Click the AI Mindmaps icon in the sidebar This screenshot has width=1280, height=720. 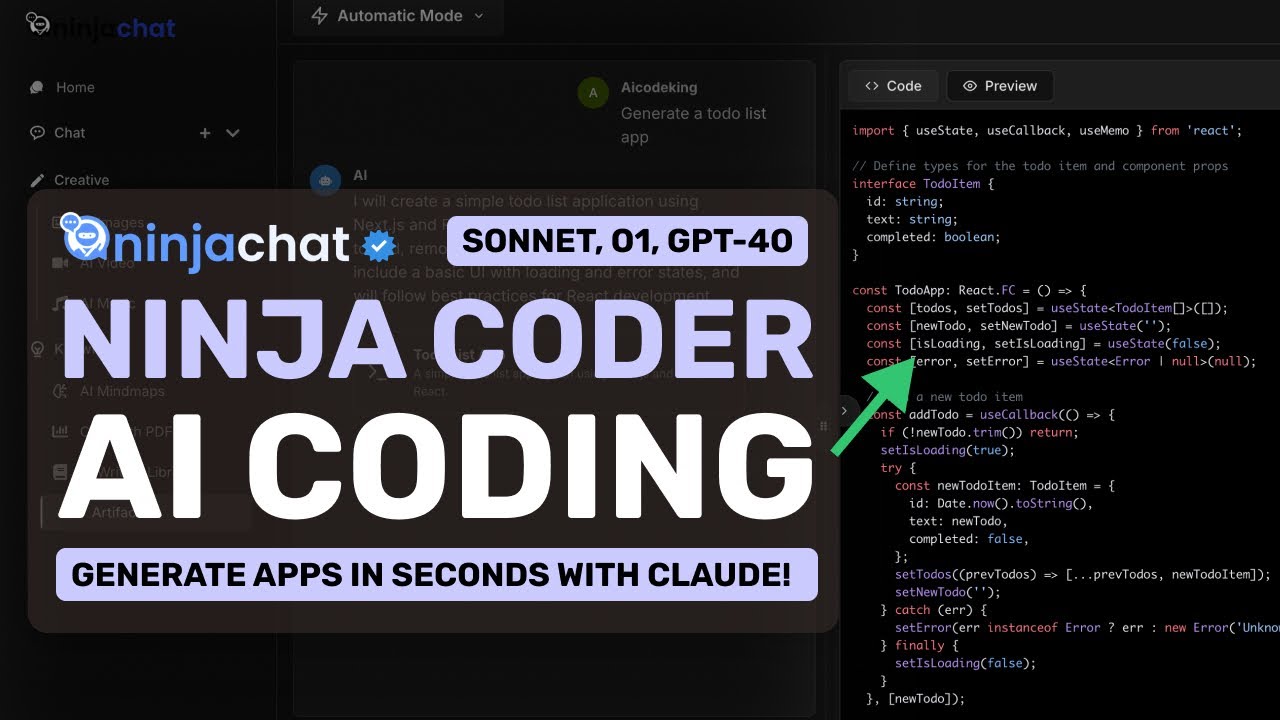tap(60, 391)
